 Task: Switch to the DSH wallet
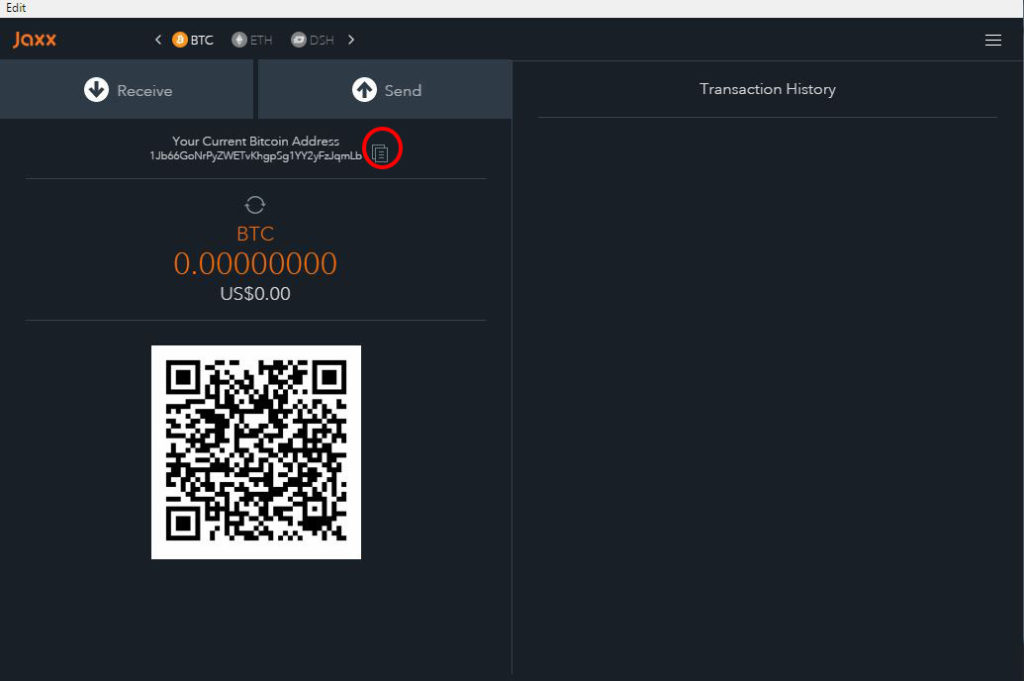pyautogui.click(x=312, y=40)
